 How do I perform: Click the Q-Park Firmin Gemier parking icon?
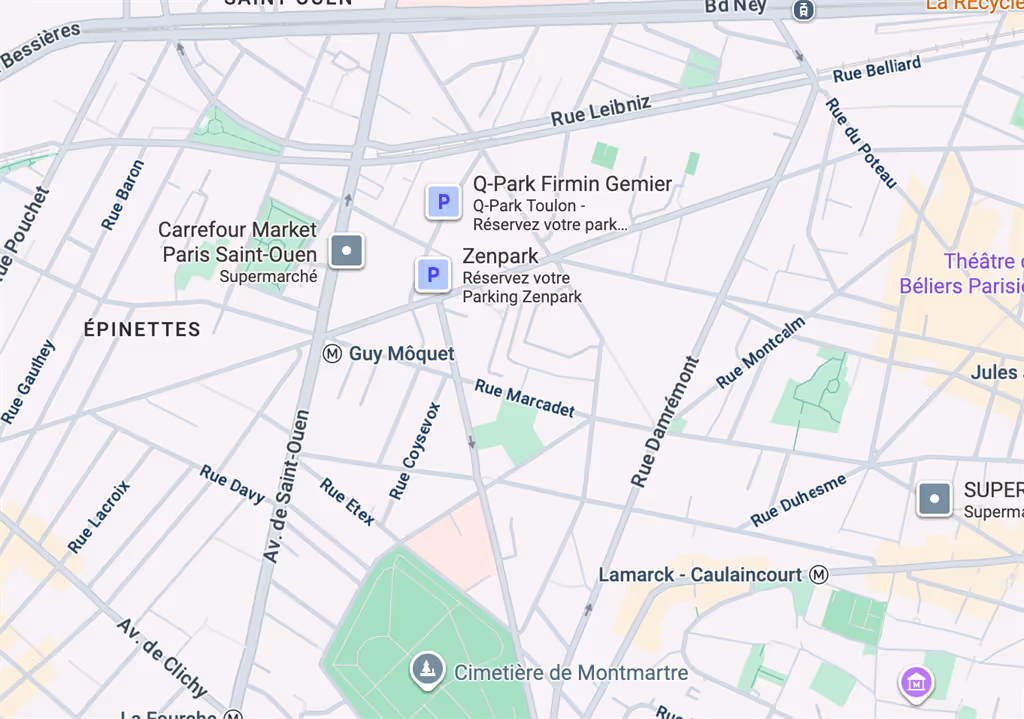pos(443,202)
